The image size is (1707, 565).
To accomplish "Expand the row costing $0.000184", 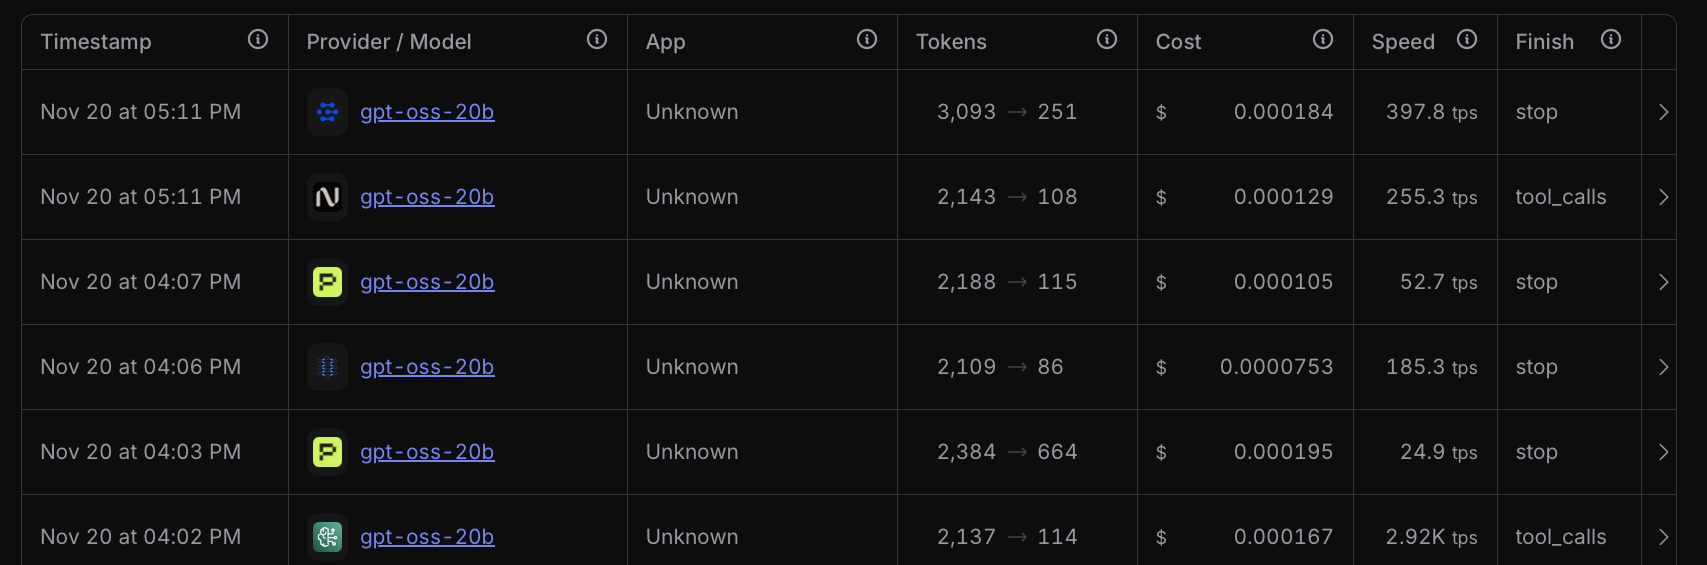I will coord(1663,112).
